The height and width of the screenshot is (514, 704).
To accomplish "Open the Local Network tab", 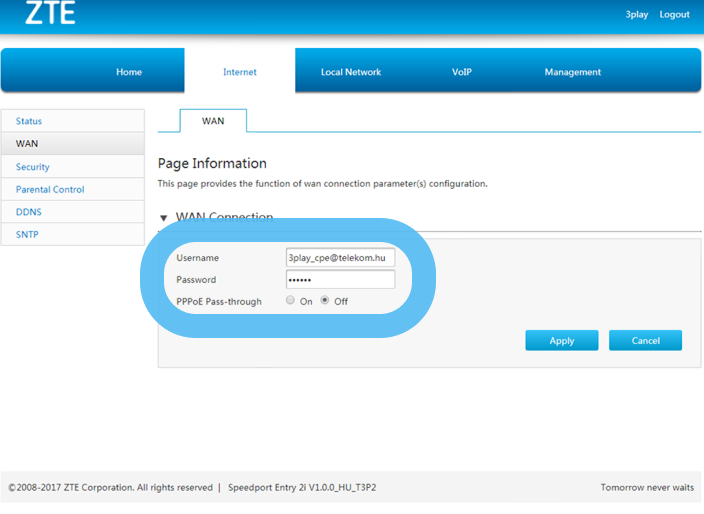I will (x=351, y=72).
